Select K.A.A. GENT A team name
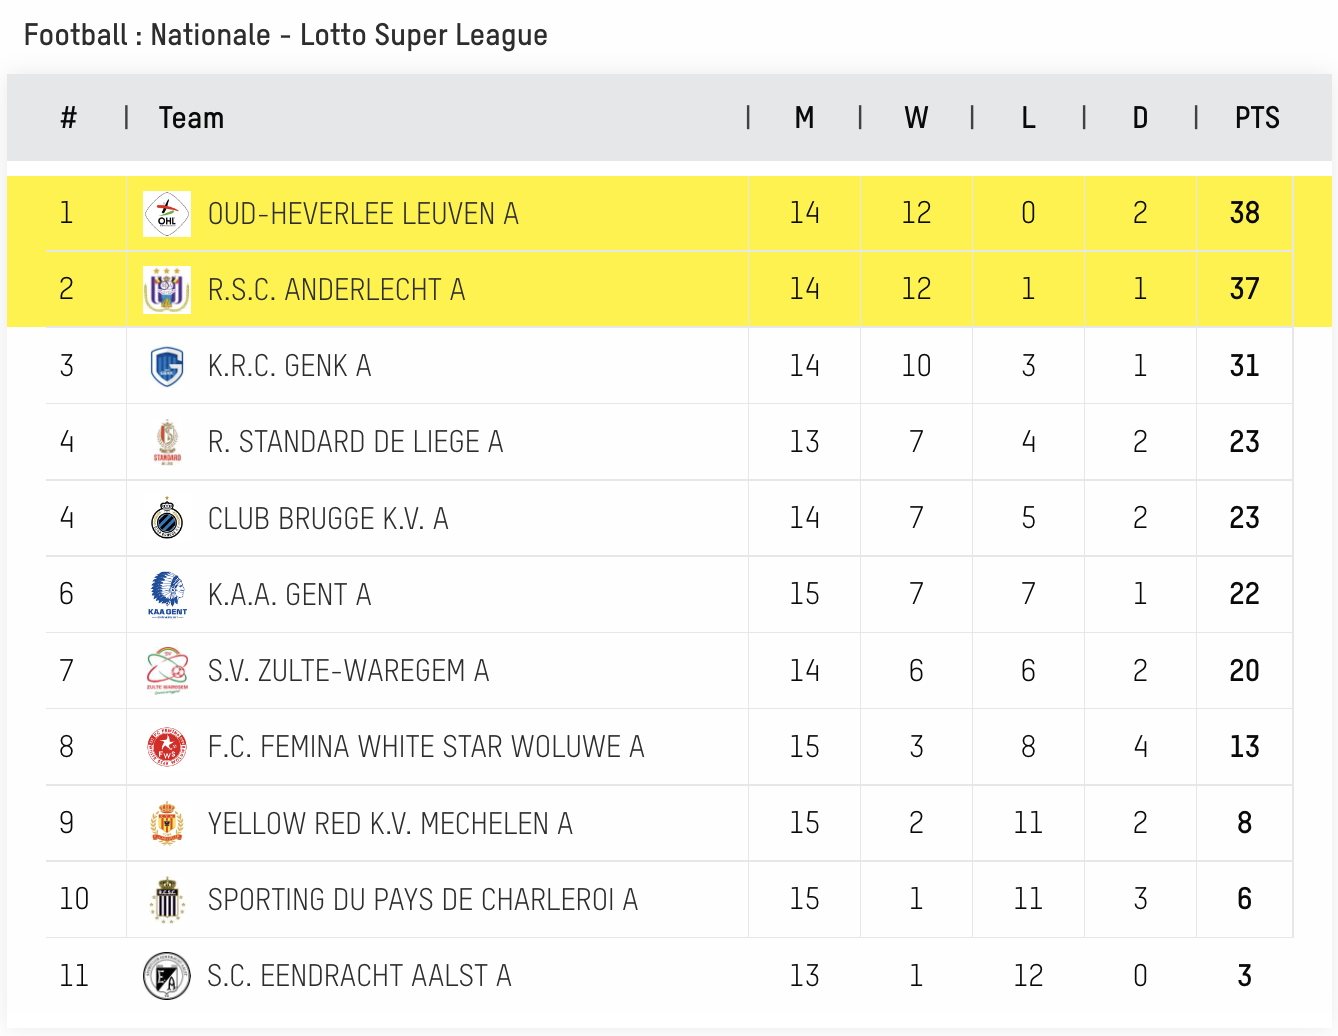1338x1036 pixels. 289,595
